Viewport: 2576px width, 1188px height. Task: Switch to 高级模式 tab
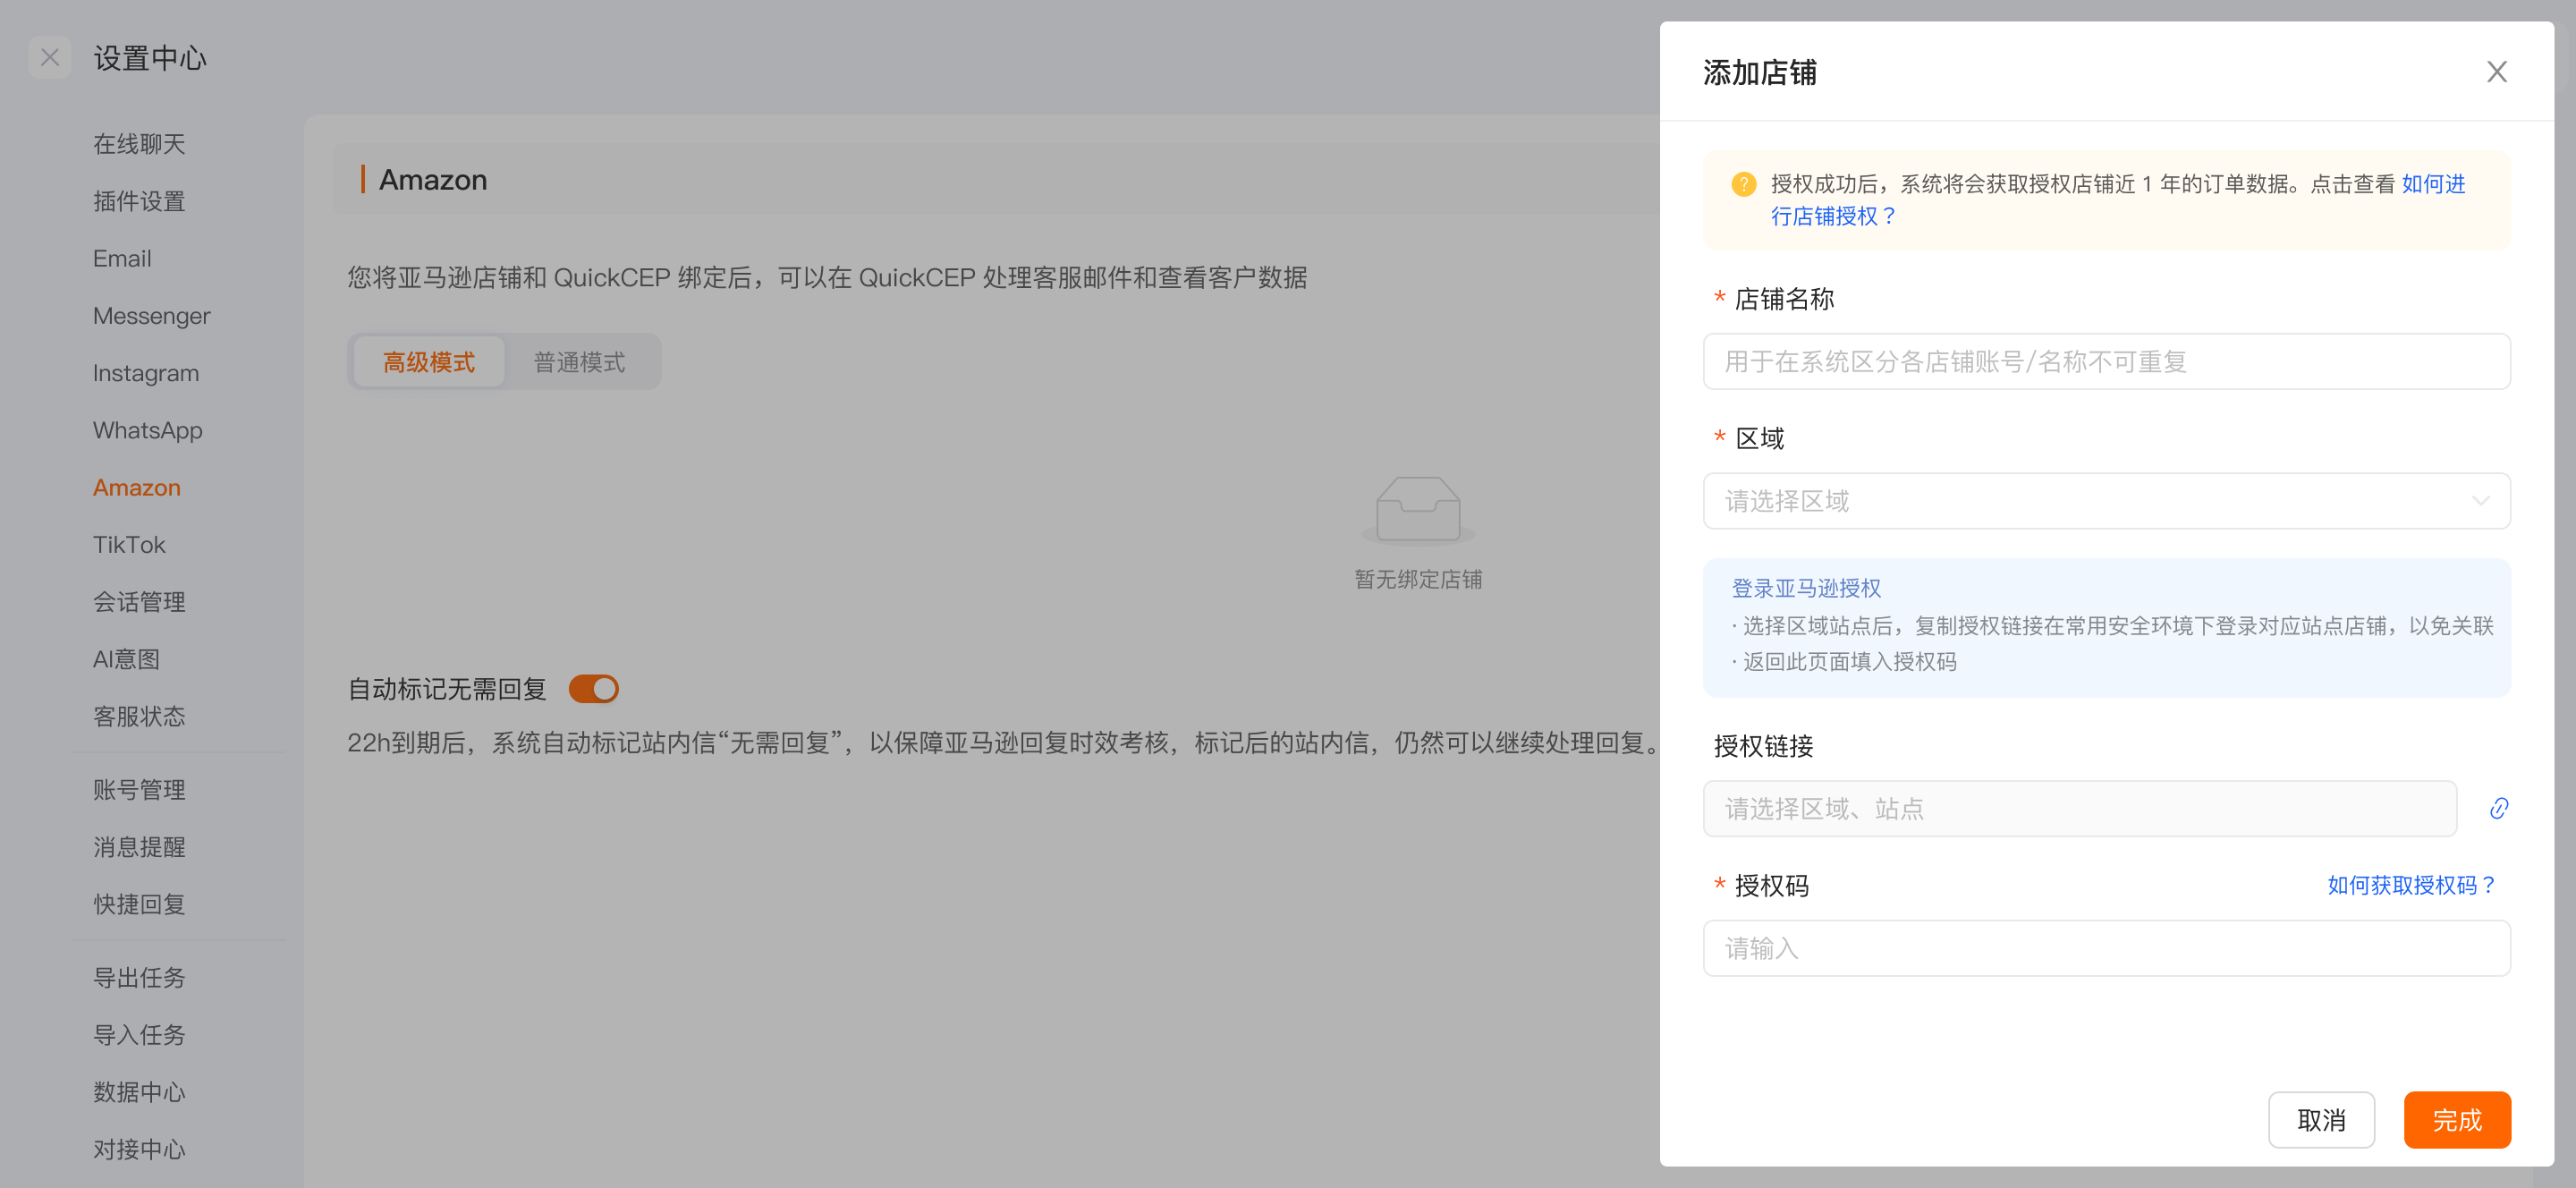tap(429, 362)
